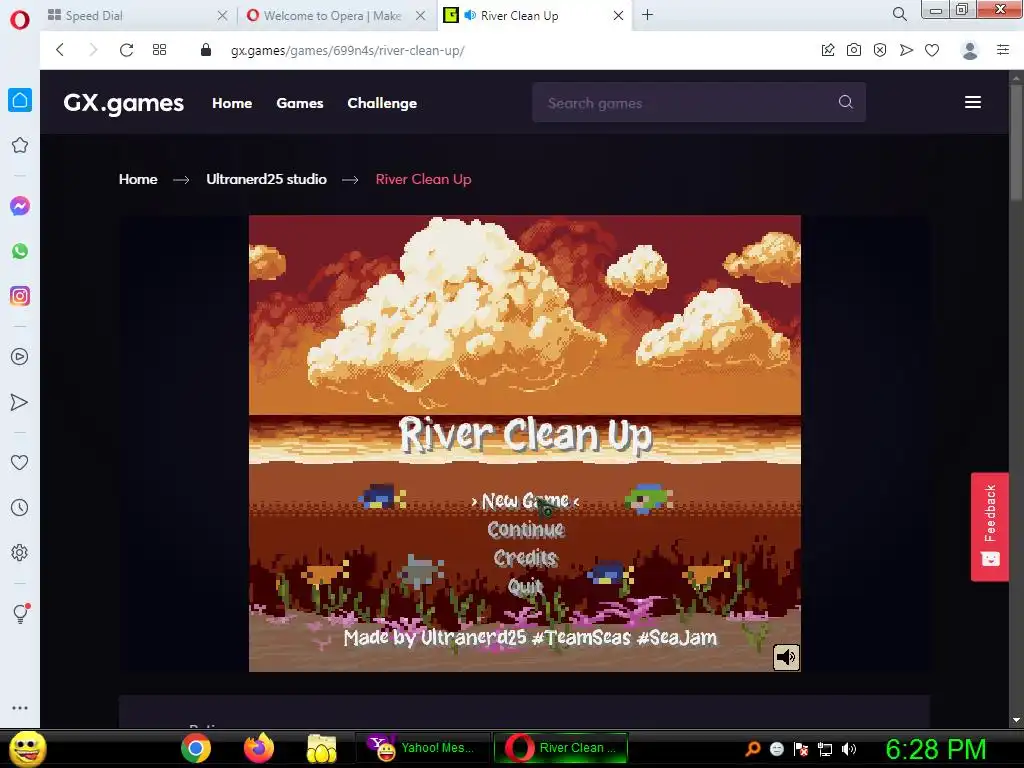Select Quit in the game menu
This screenshot has height=768, width=1024.
(526, 586)
